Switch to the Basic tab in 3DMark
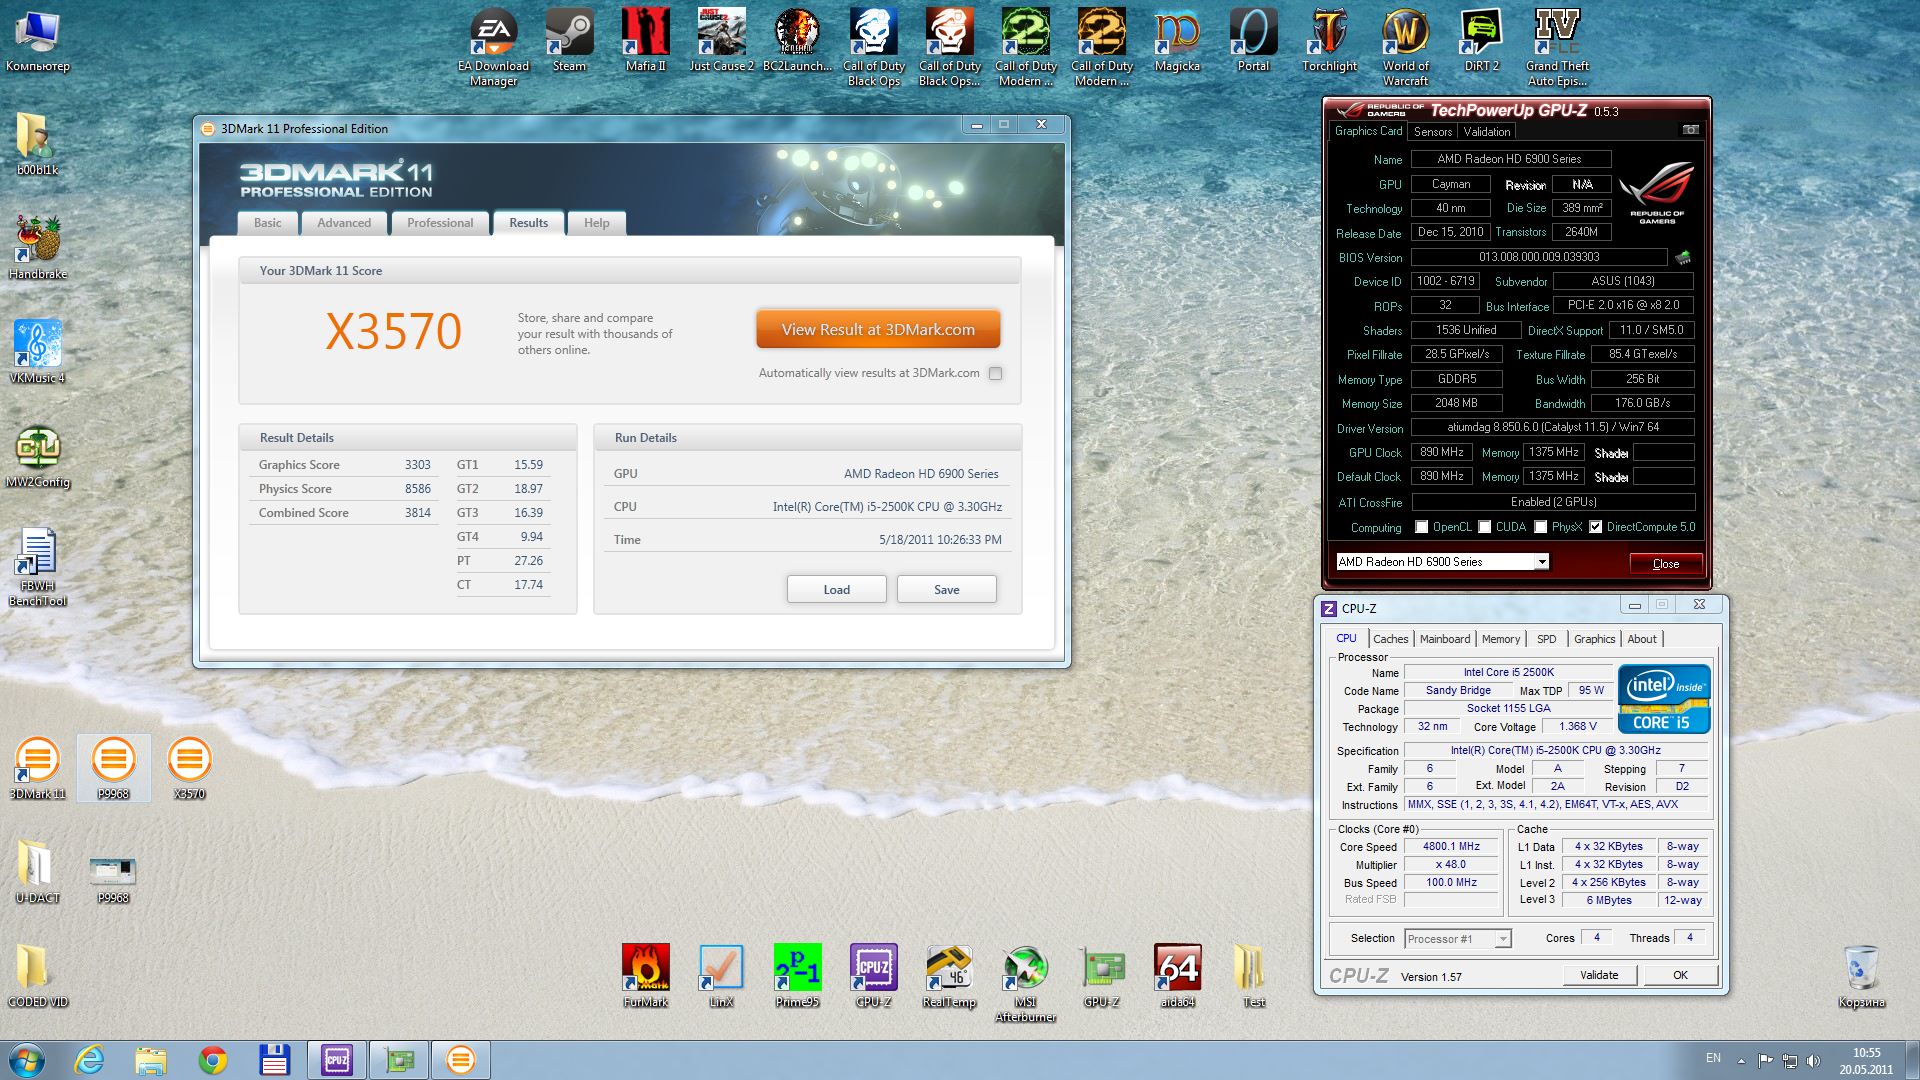The width and height of the screenshot is (1920, 1080). coord(267,223)
